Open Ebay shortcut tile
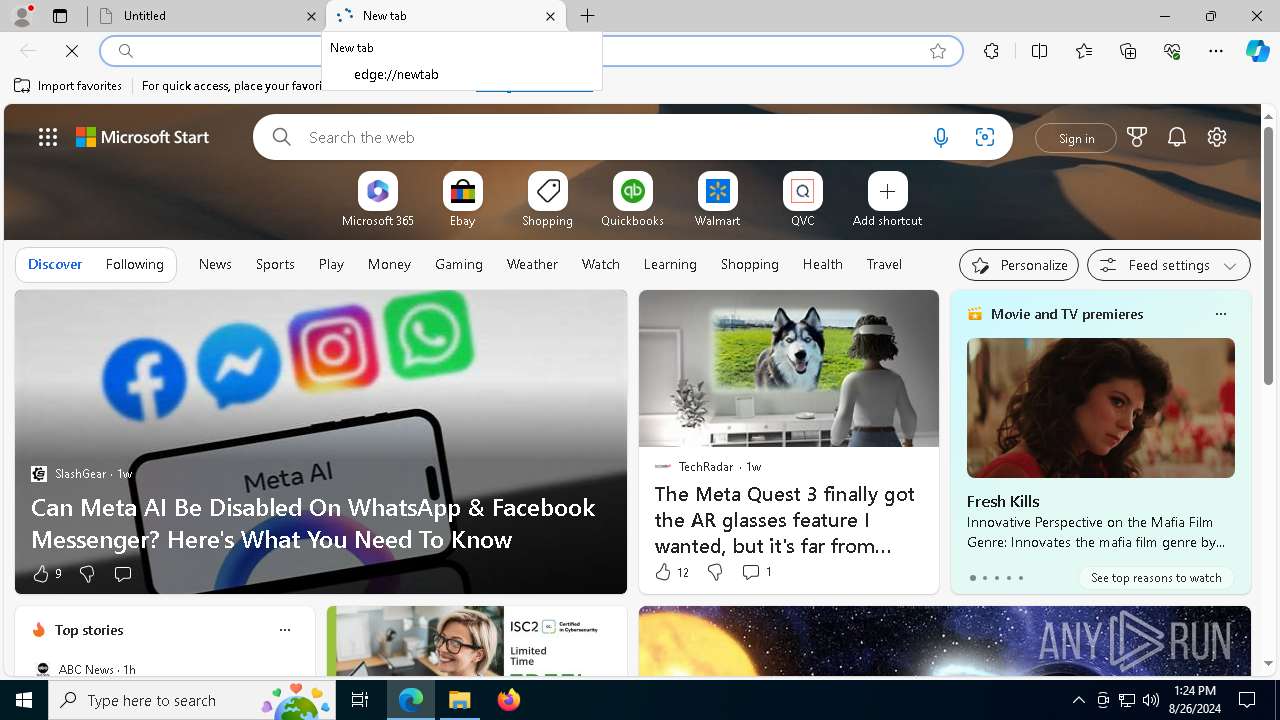The height and width of the screenshot is (720, 1280). [x=463, y=200]
